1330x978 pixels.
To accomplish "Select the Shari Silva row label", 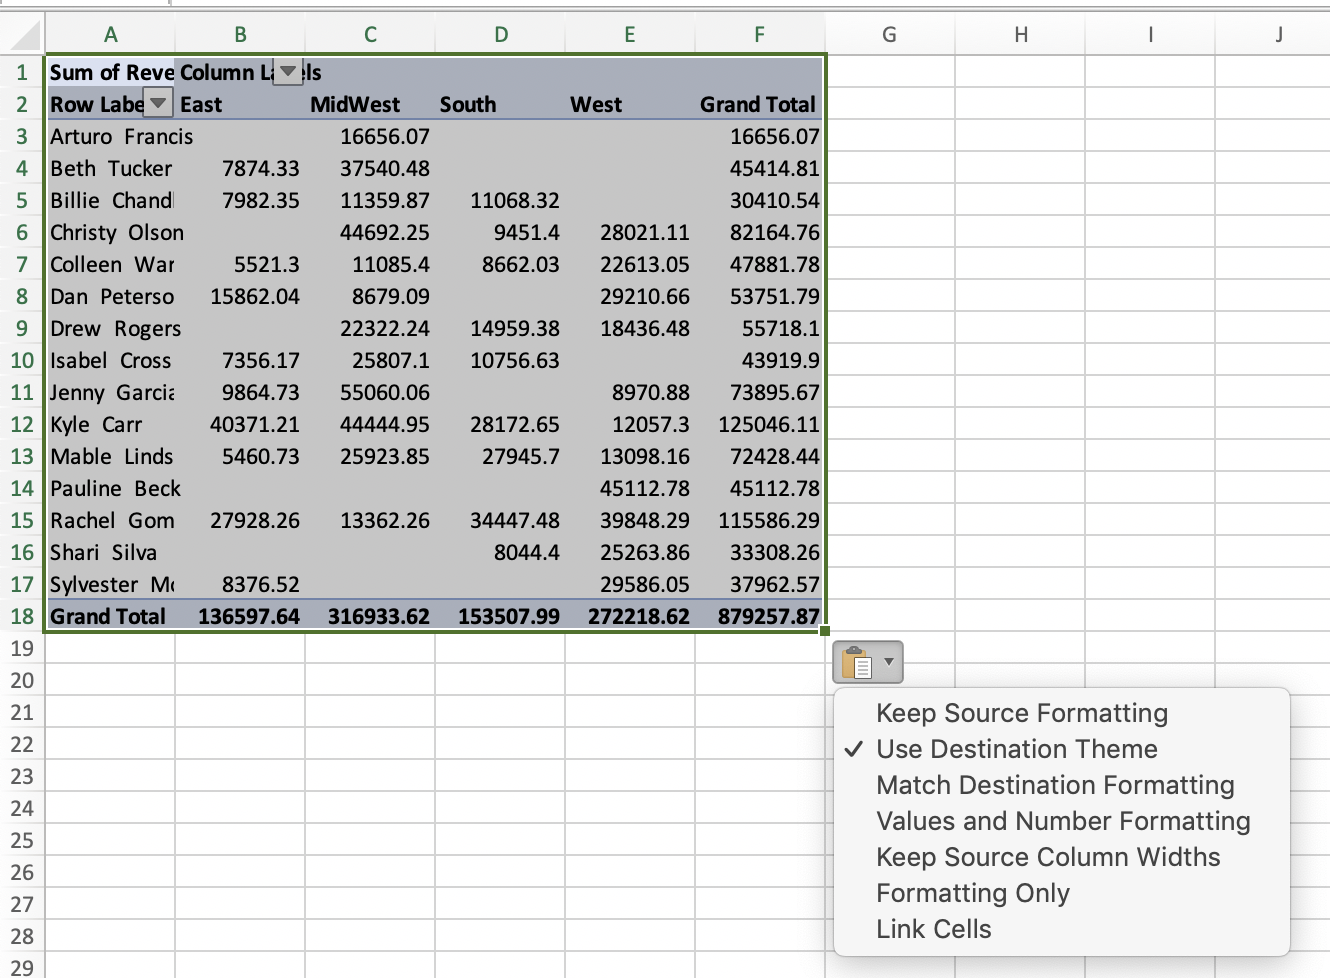I will click(x=110, y=552).
